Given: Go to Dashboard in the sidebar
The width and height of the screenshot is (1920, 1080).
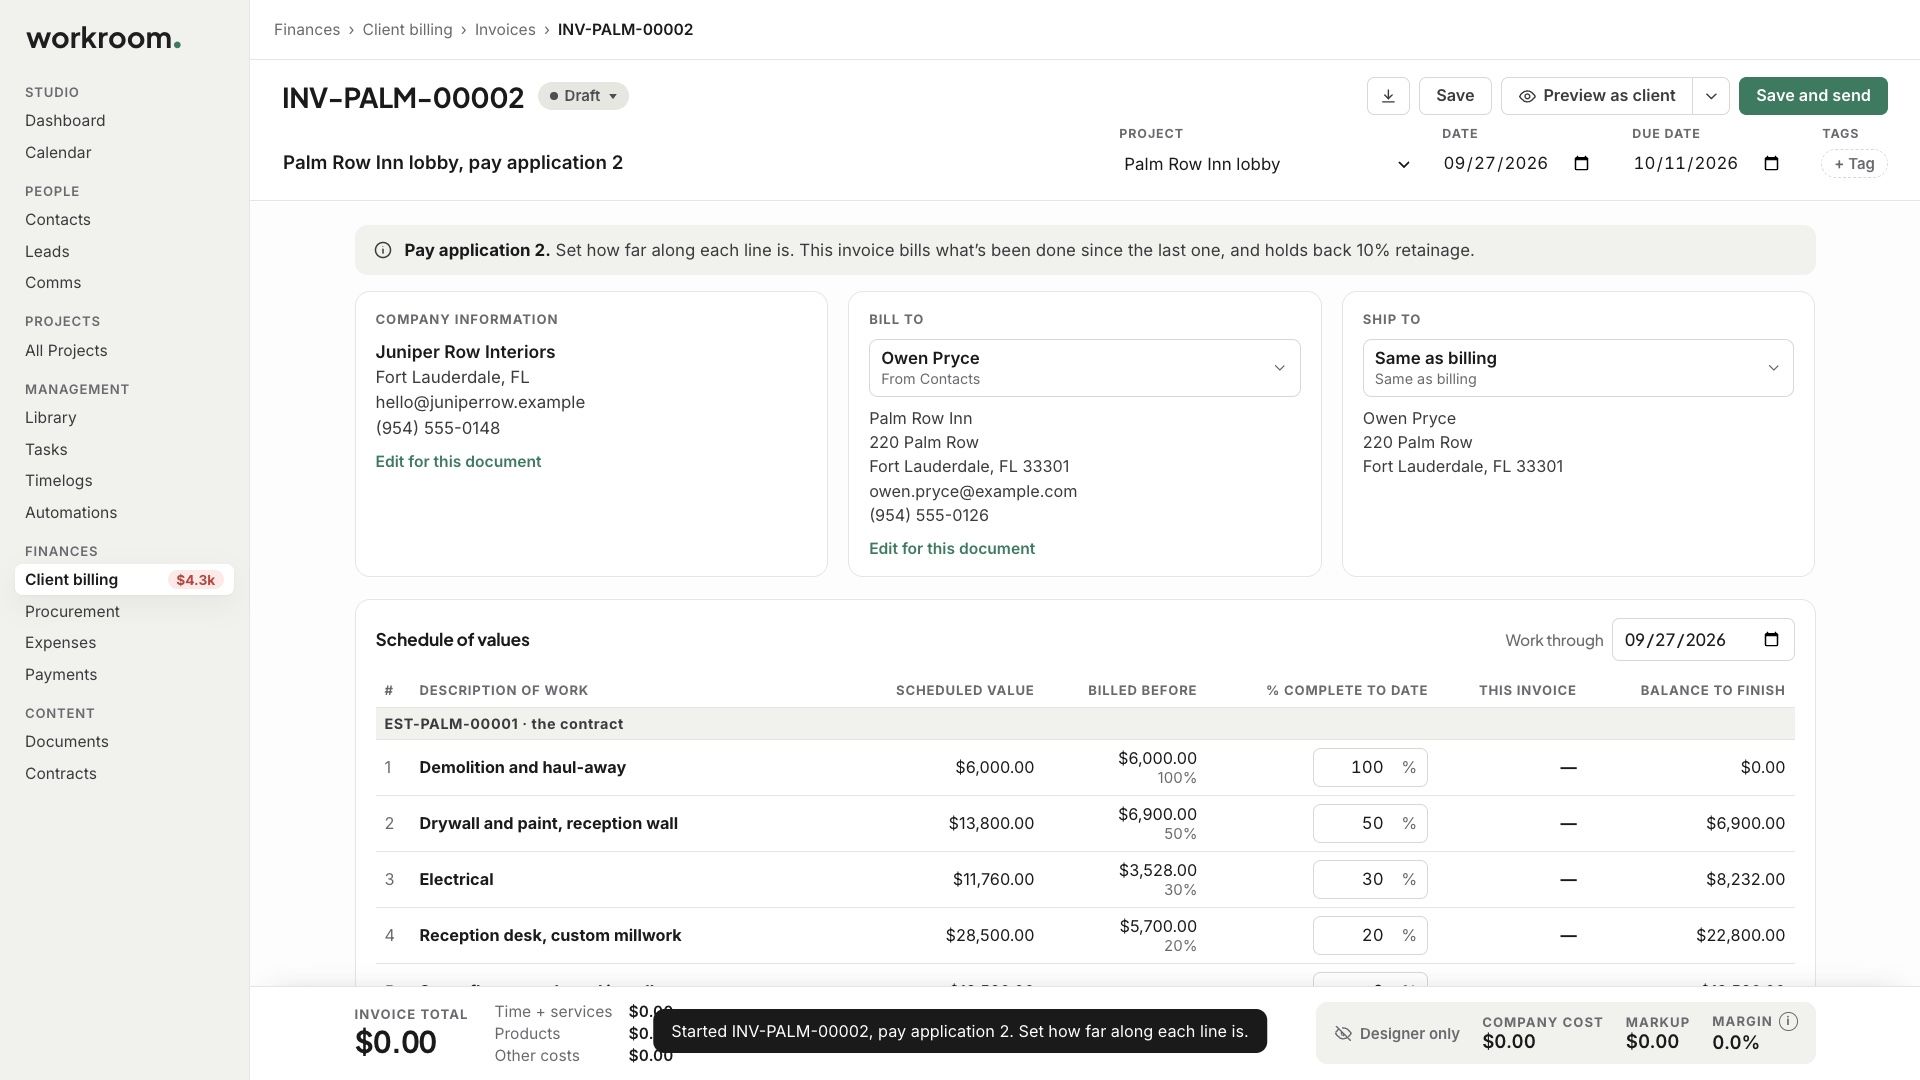Looking at the screenshot, I should 65,121.
